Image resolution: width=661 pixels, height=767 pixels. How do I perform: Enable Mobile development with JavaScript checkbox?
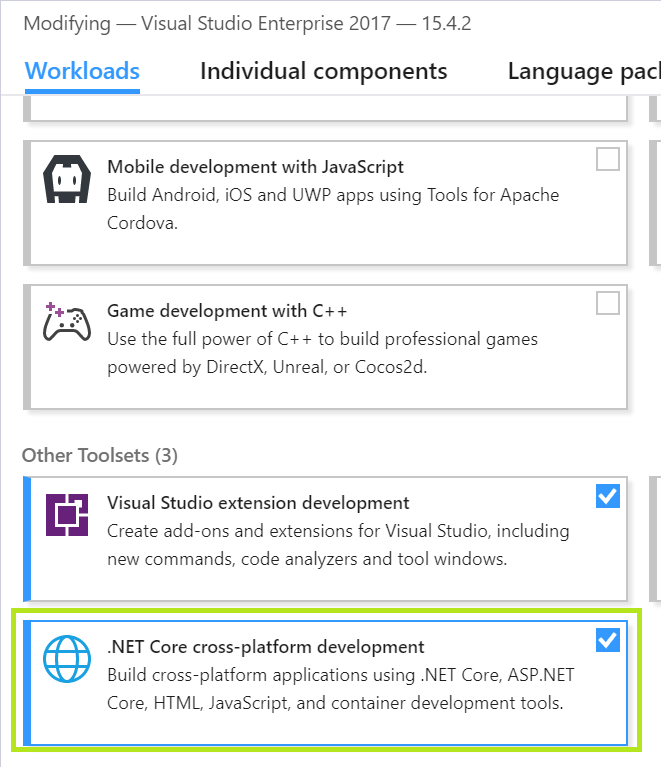point(608,159)
